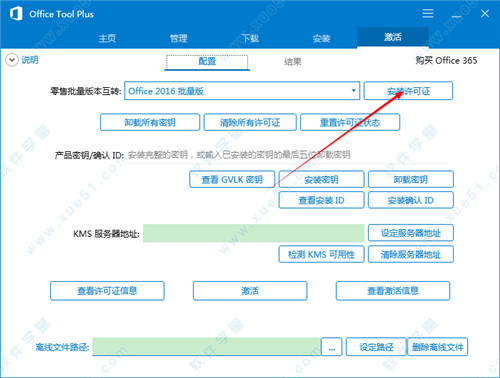
Task: Click the 重置许可证状态 button
Action: (x=350, y=122)
